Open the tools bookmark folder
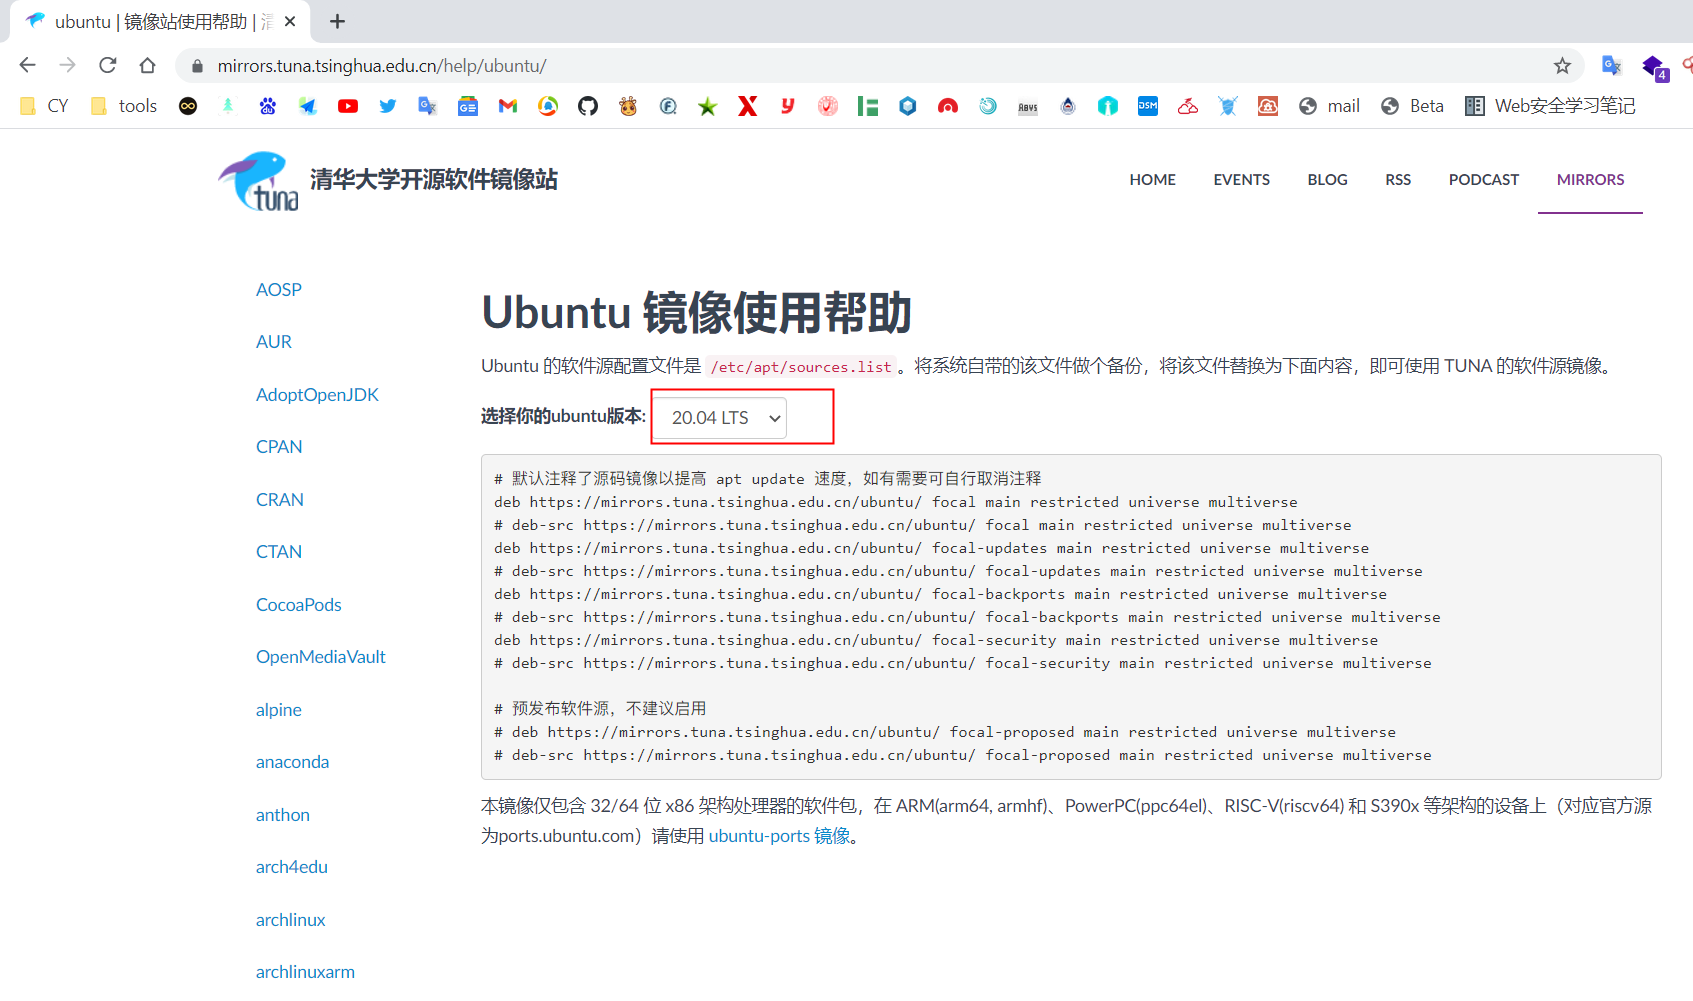The width and height of the screenshot is (1693, 1001). pyautogui.click(x=125, y=106)
